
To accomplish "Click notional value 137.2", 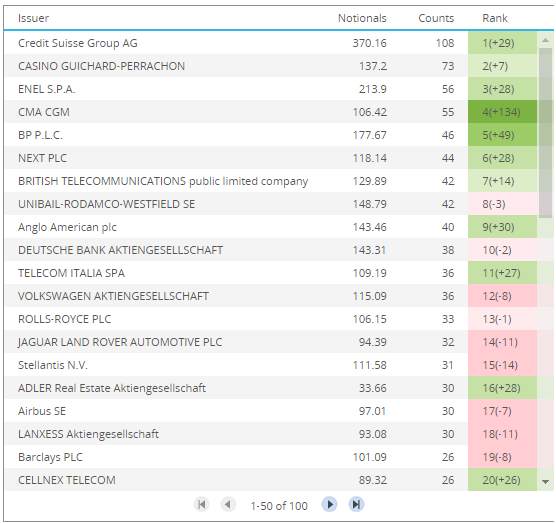I will pos(373,66).
